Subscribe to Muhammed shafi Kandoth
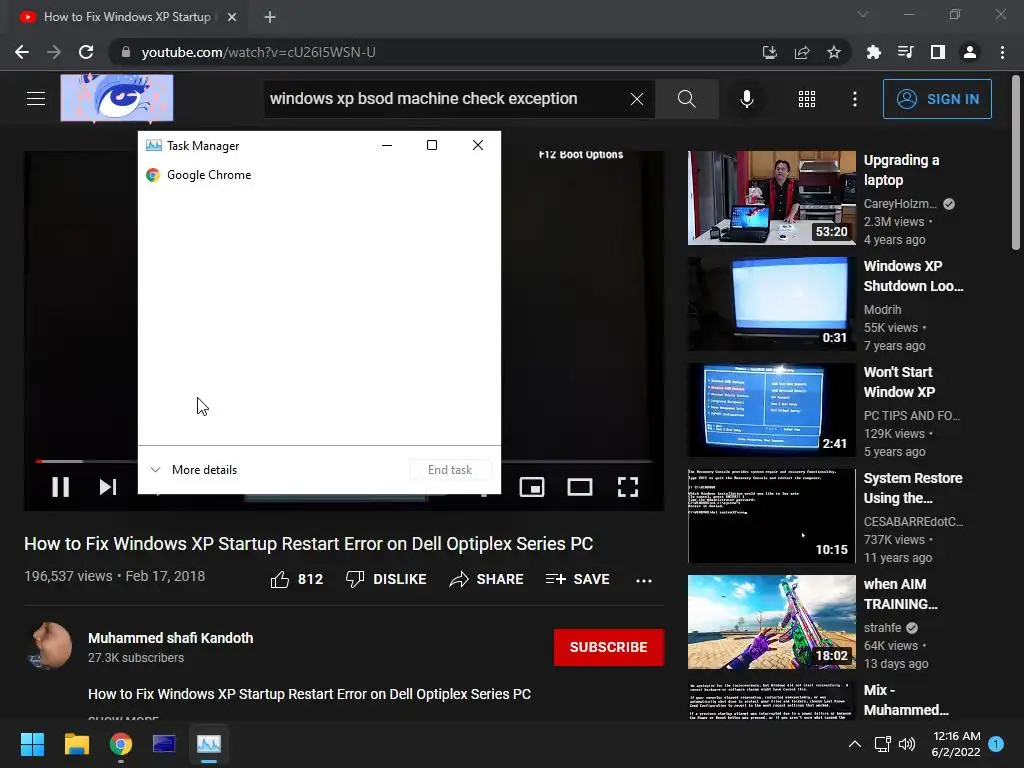 609,647
